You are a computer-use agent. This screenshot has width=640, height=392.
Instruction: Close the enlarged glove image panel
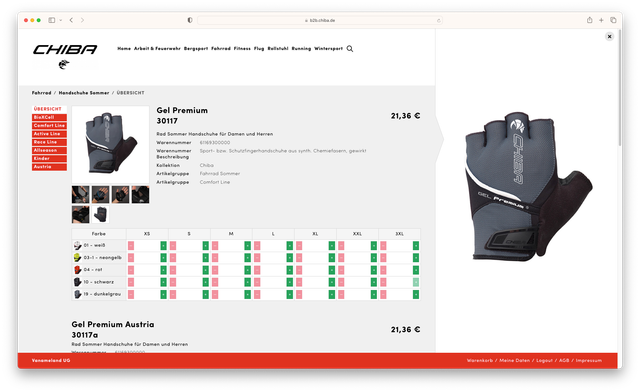[x=609, y=37]
